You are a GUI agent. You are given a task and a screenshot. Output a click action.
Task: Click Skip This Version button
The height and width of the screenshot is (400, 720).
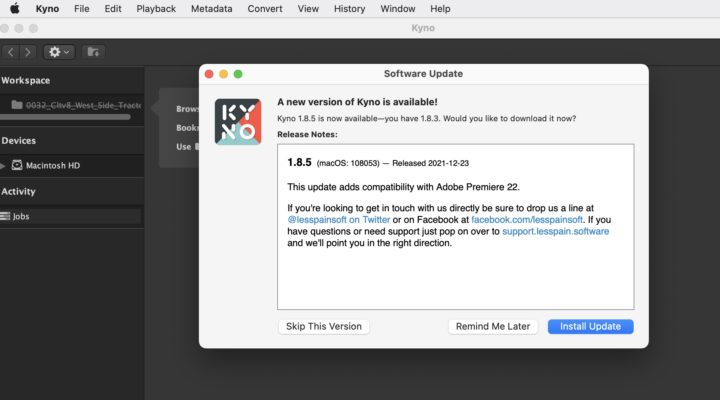324,327
